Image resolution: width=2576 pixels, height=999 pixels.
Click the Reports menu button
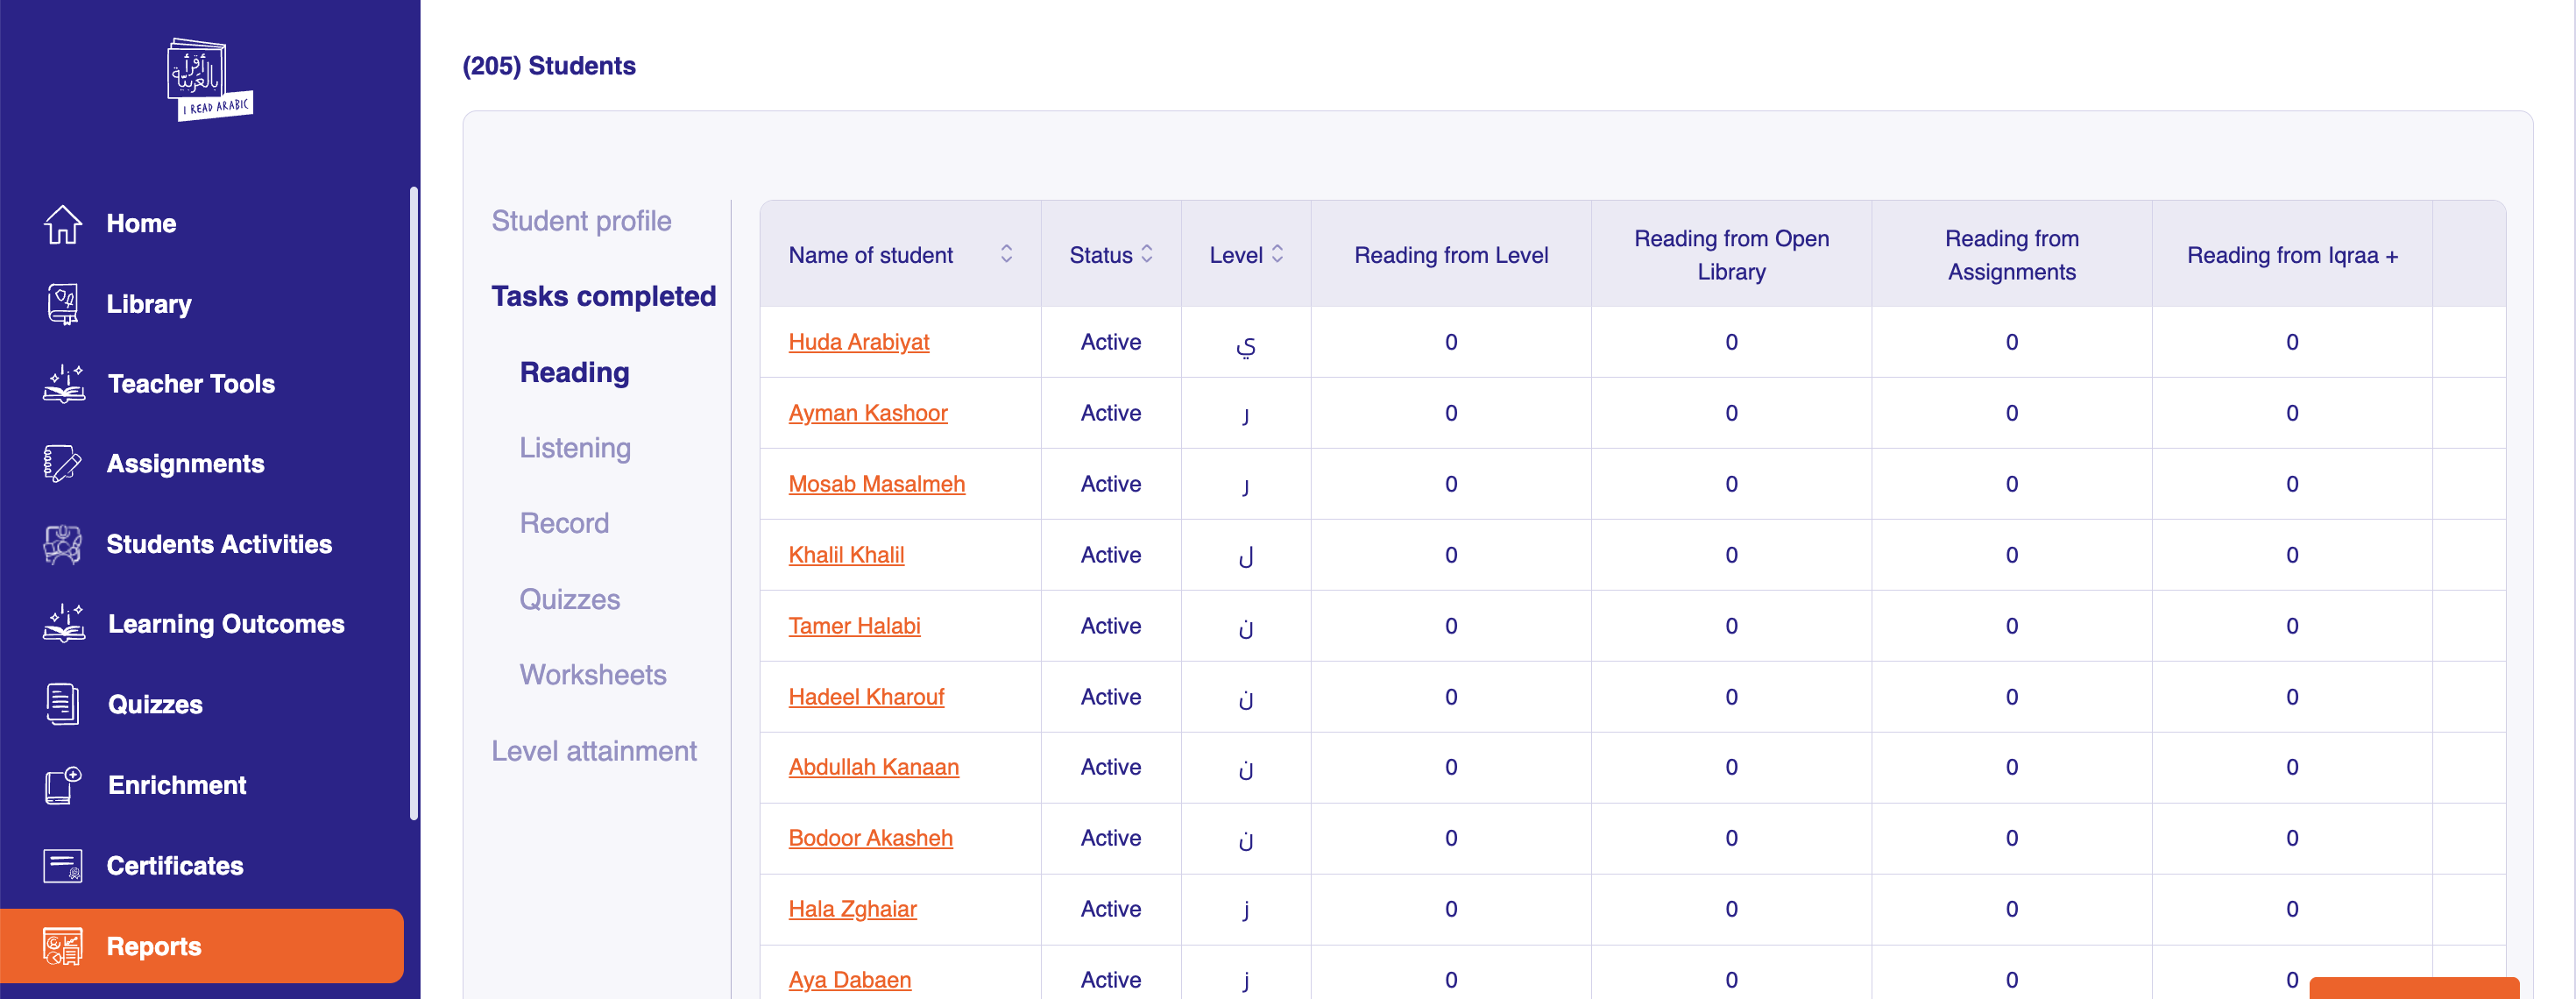(x=202, y=946)
